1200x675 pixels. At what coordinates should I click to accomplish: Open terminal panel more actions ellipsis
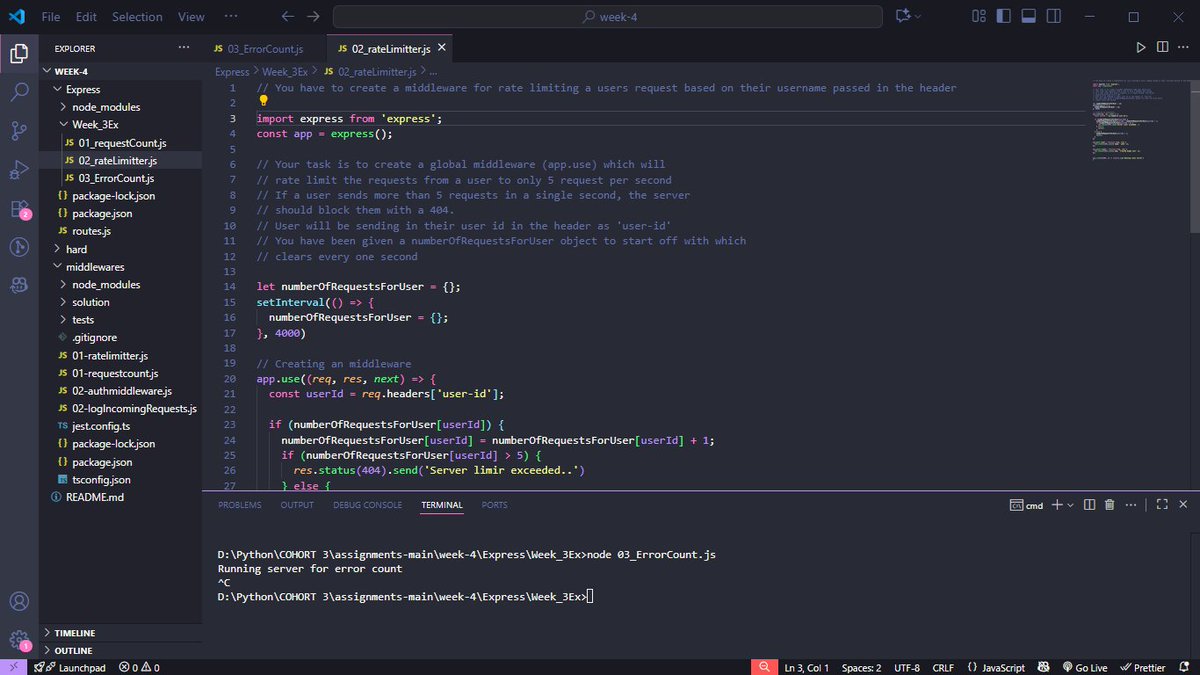pyautogui.click(x=1130, y=505)
